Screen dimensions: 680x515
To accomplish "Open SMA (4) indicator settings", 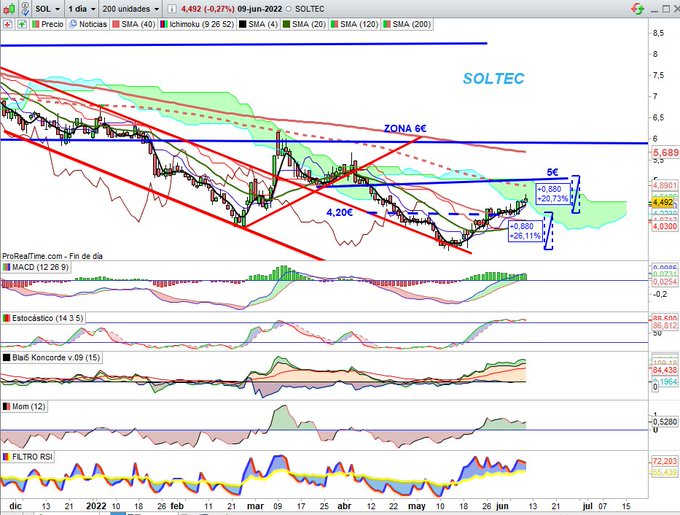I will (258, 24).
